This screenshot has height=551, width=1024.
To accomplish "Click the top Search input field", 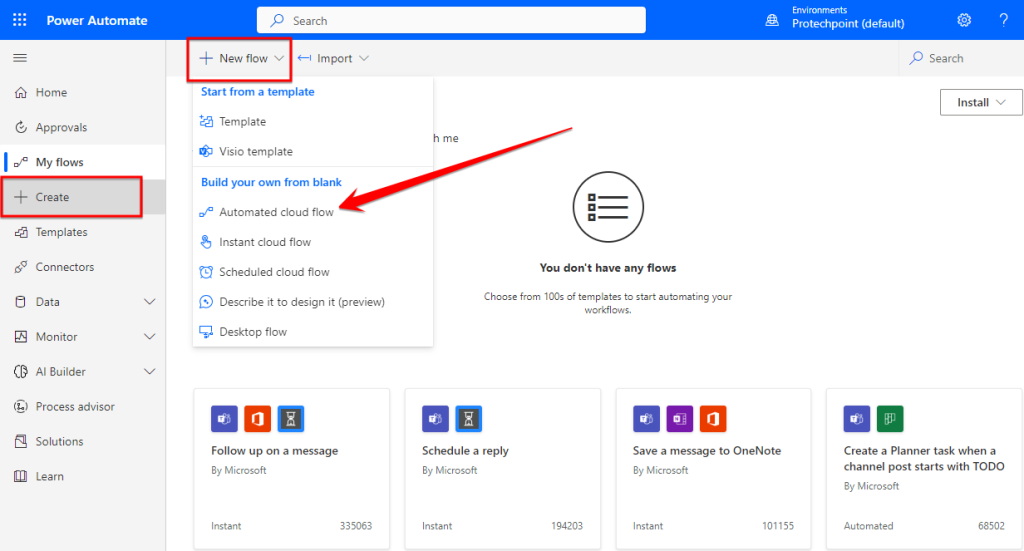I will click(451, 20).
